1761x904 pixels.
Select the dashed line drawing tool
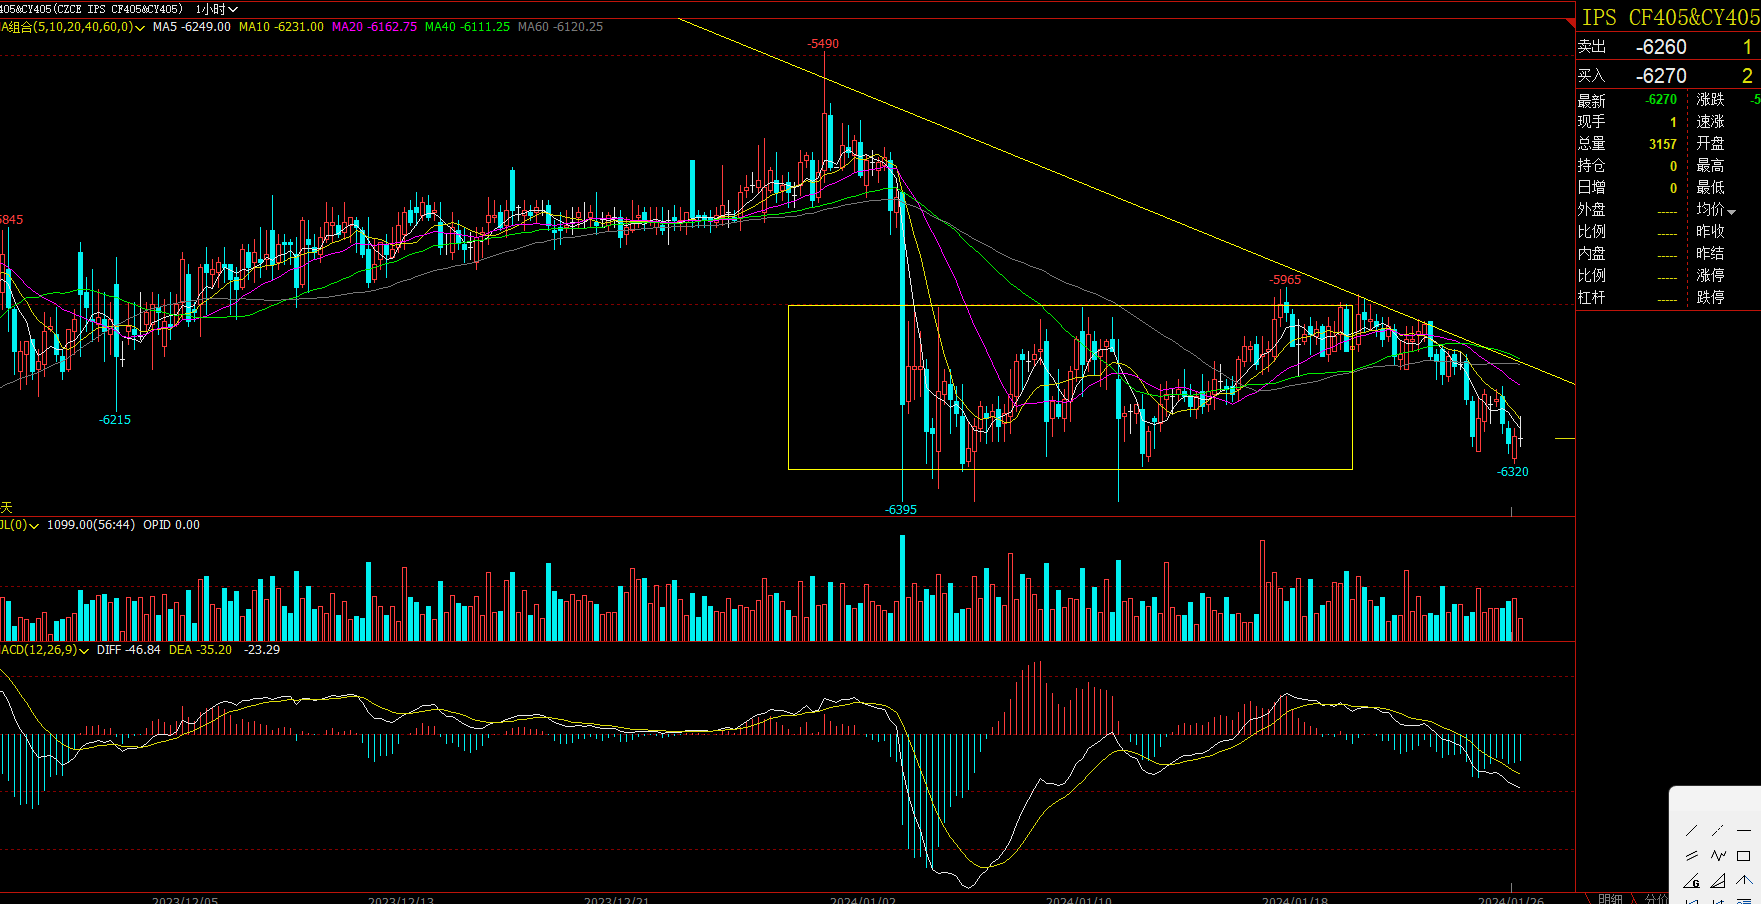point(1717,831)
